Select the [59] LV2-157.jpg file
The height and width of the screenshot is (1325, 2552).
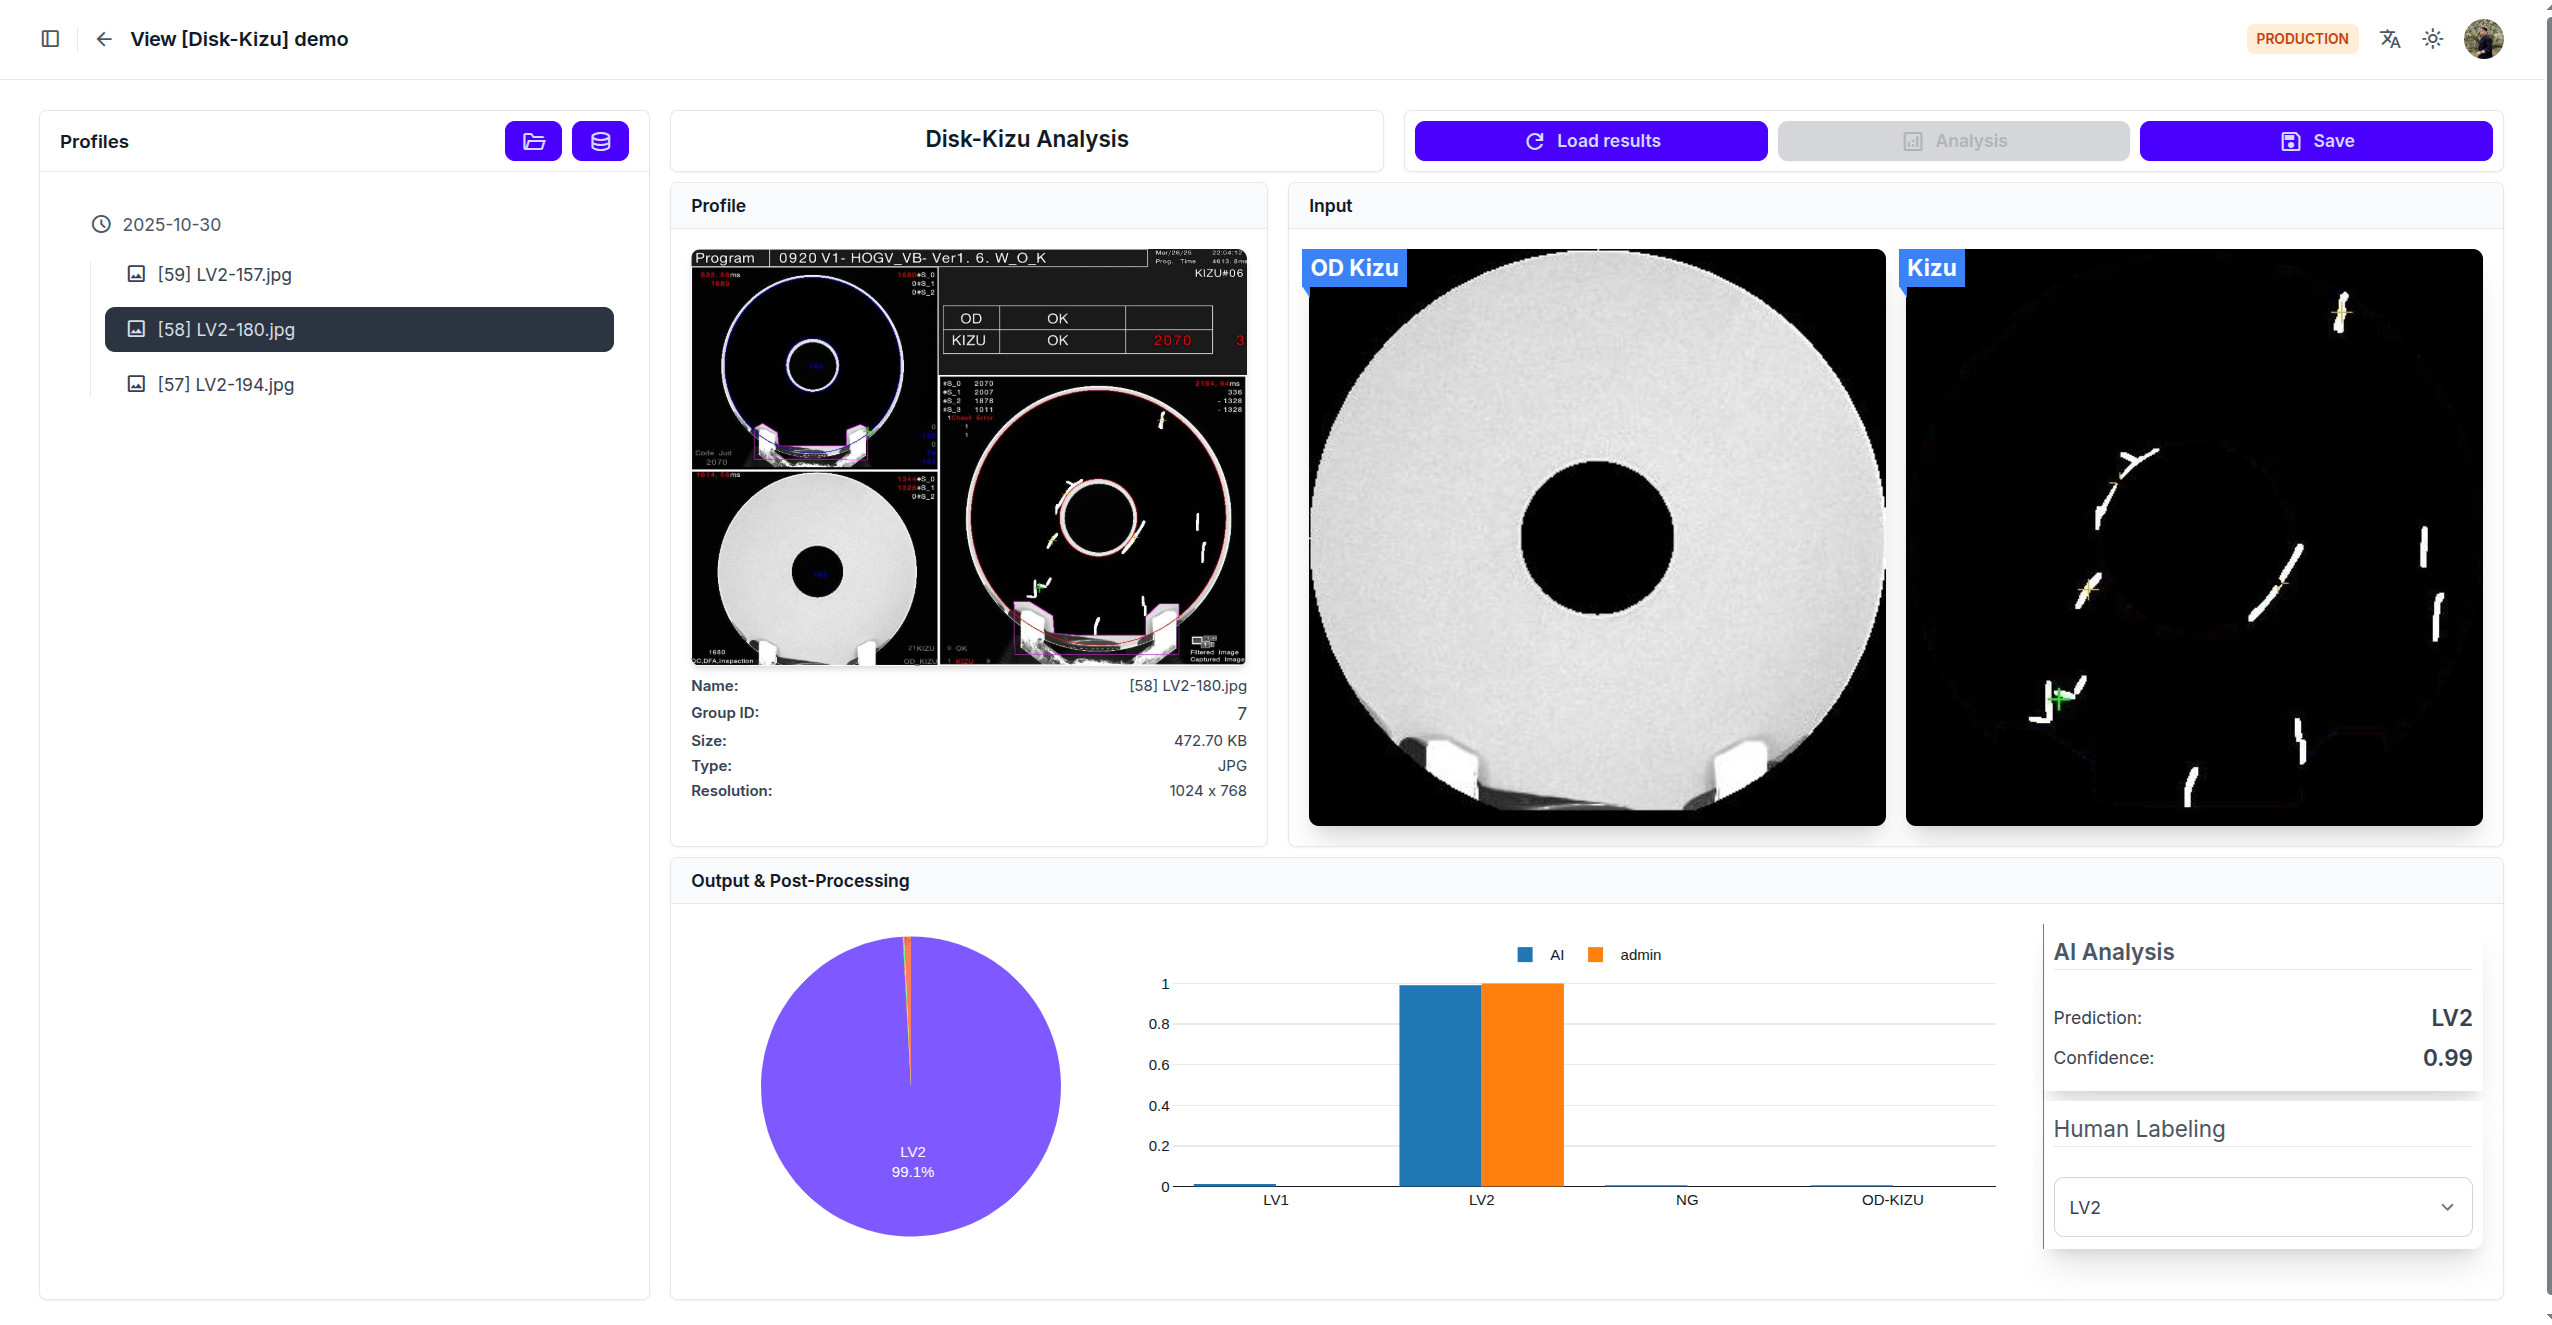click(x=224, y=274)
